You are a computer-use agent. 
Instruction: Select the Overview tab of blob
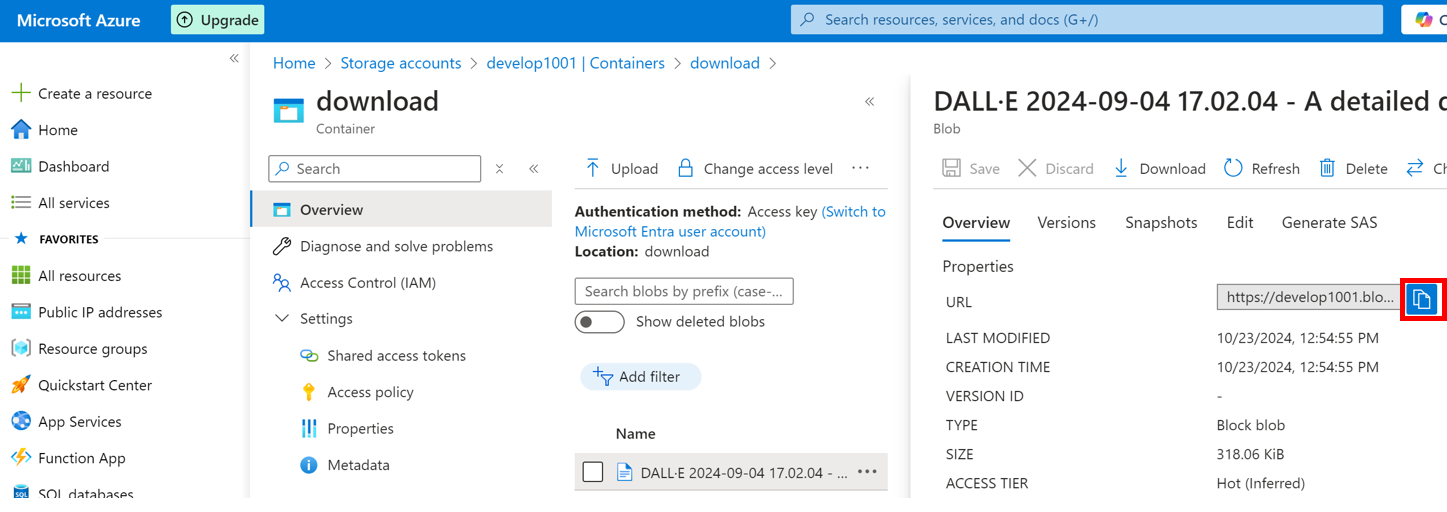tap(976, 223)
